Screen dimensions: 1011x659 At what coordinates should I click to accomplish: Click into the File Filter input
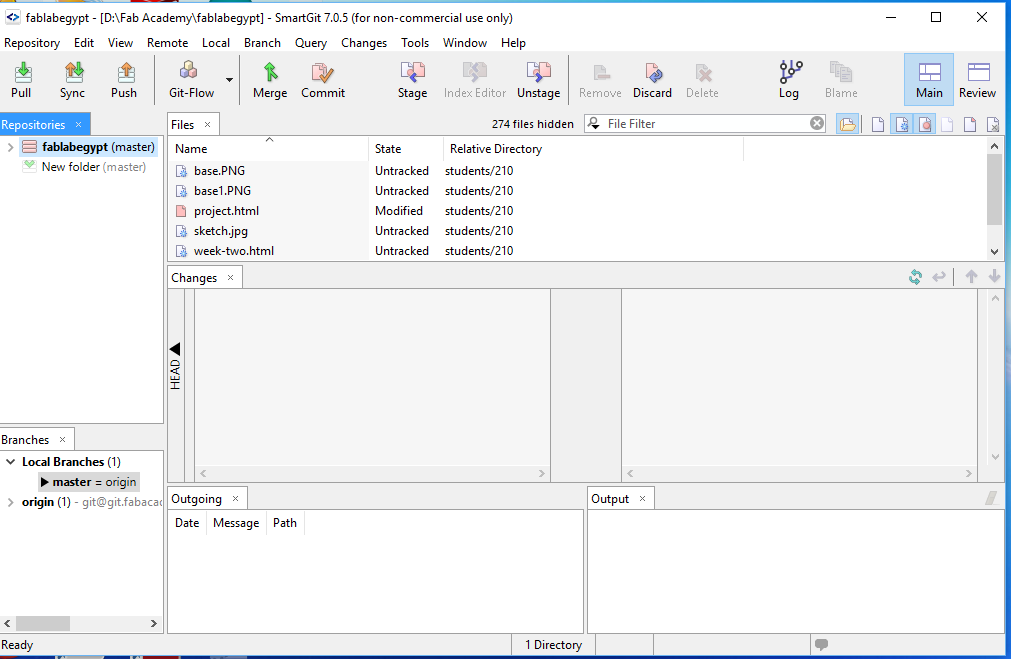[706, 123]
